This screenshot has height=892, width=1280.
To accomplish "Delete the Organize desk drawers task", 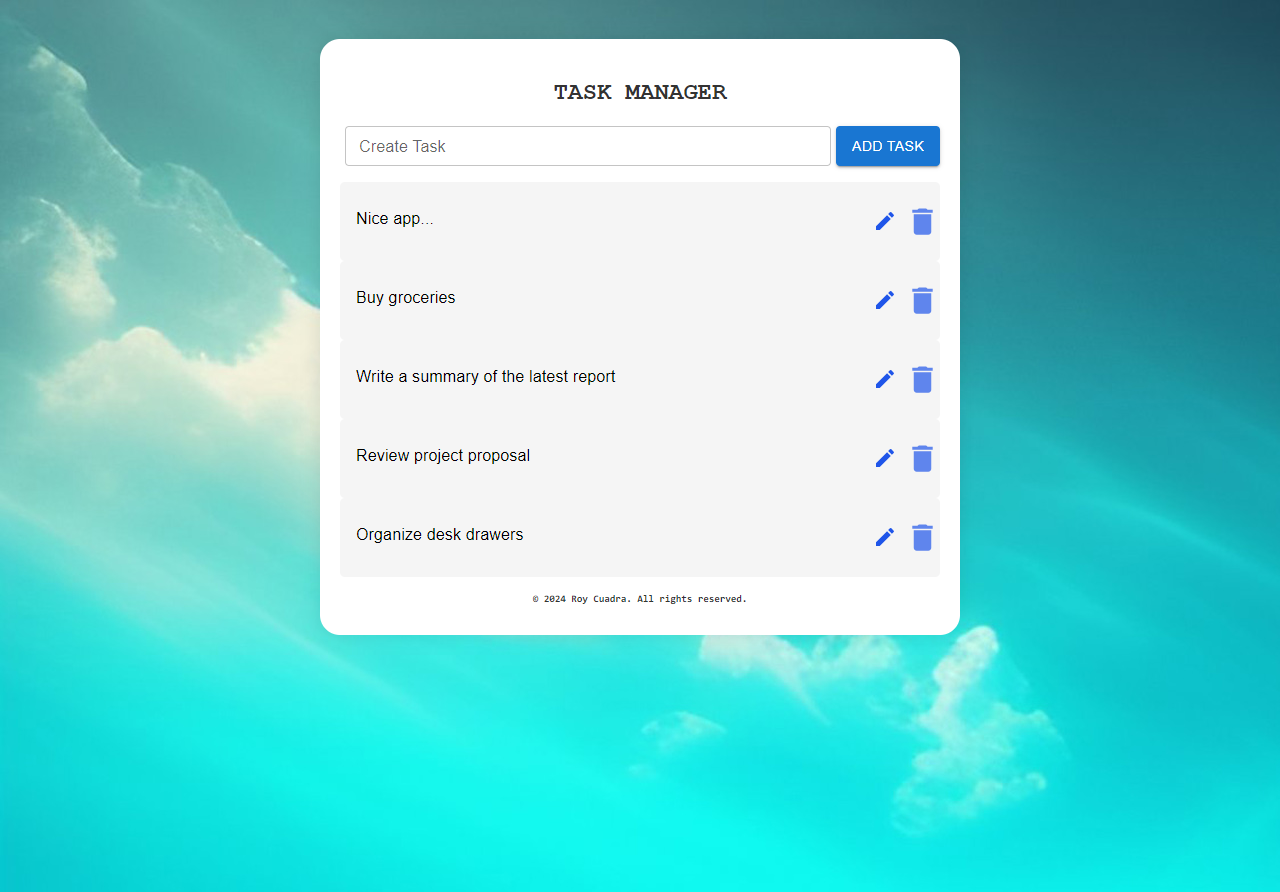I will [922, 537].
